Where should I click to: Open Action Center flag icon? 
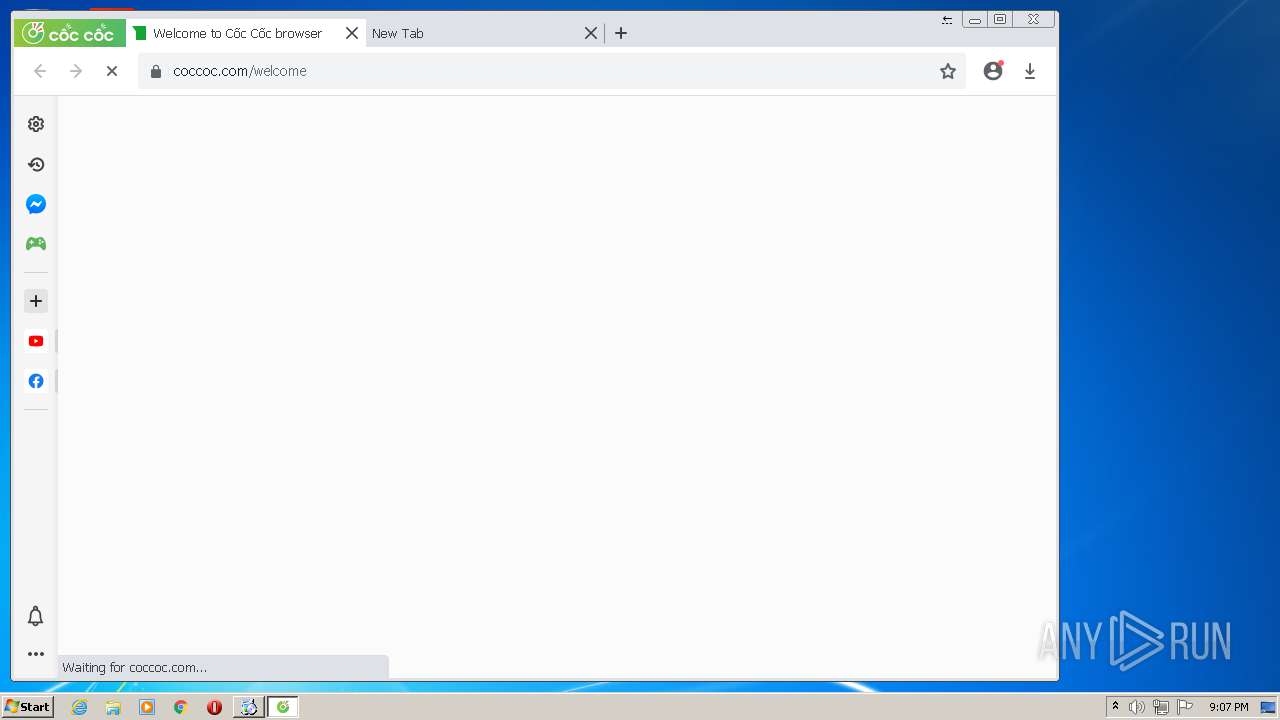point(1186,707)
